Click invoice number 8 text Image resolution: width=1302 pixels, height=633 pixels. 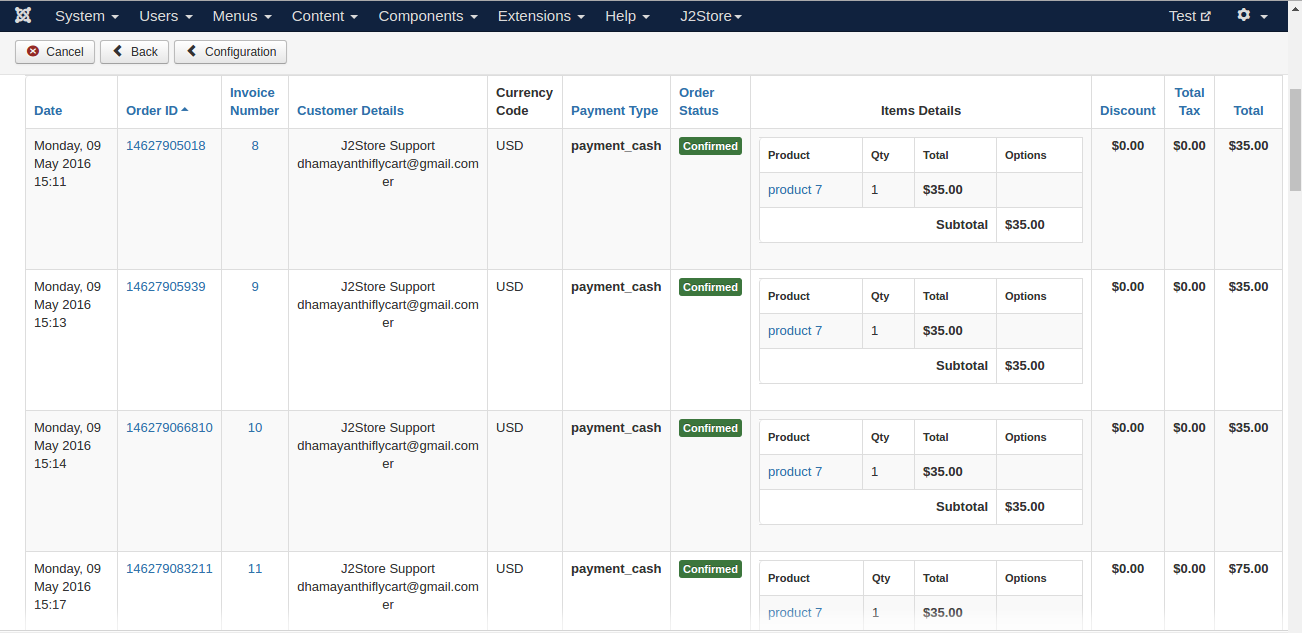(255, 146)
